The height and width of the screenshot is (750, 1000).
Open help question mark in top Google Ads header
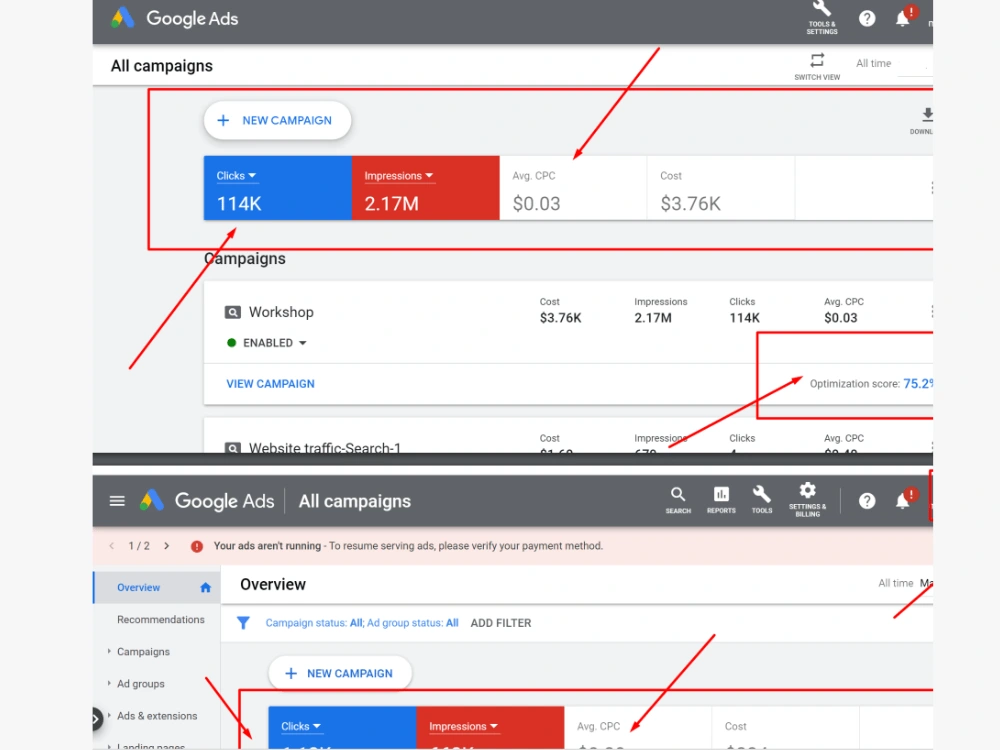point(867,18)
